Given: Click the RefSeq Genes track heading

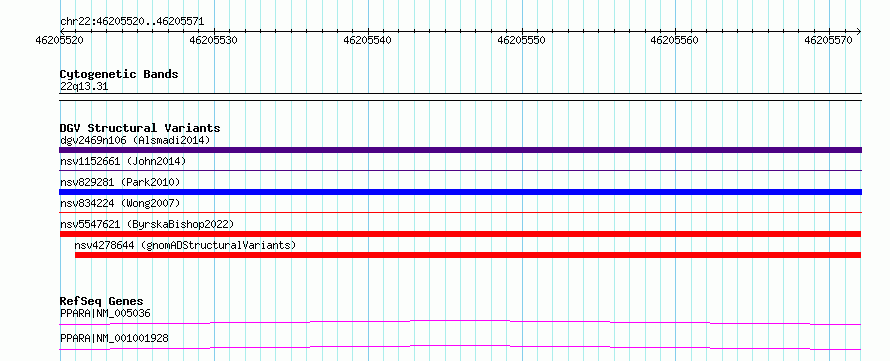Looking at the screenshot, I should [102, 301].
